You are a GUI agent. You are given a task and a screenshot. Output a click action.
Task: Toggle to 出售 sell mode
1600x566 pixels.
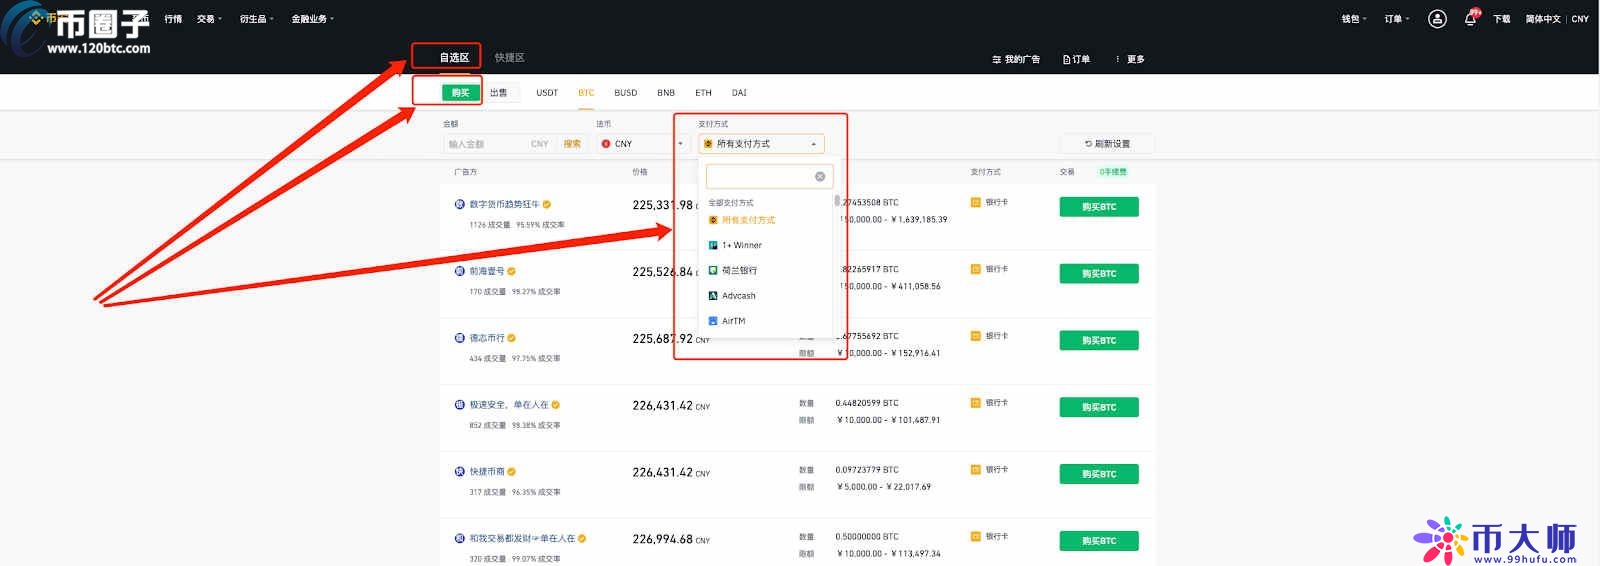coord(498,93)
